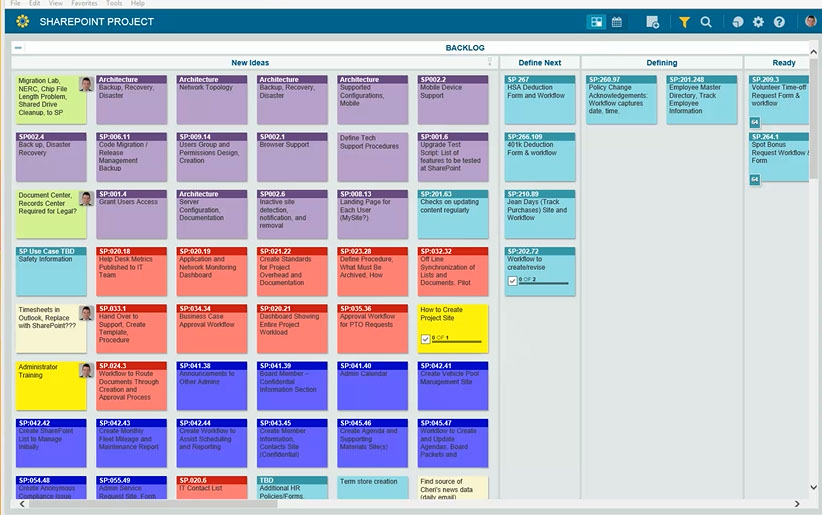Image resolution: width=822 pixels, height=515 pixels.
Task: Open the SP:267 HSA Deduction card
Action: [539, 95]
